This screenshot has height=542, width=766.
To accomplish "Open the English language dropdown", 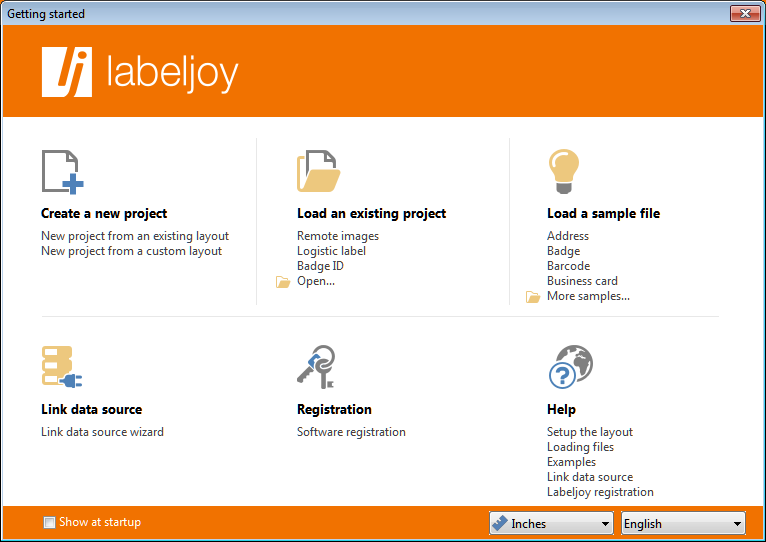I will coord(683,523).
